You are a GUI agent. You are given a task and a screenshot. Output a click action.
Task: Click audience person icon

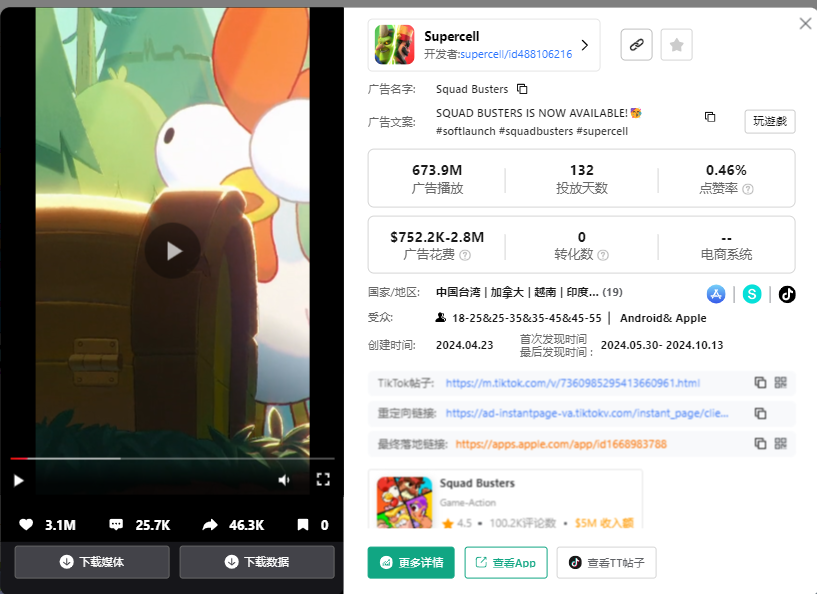point(441,317)
